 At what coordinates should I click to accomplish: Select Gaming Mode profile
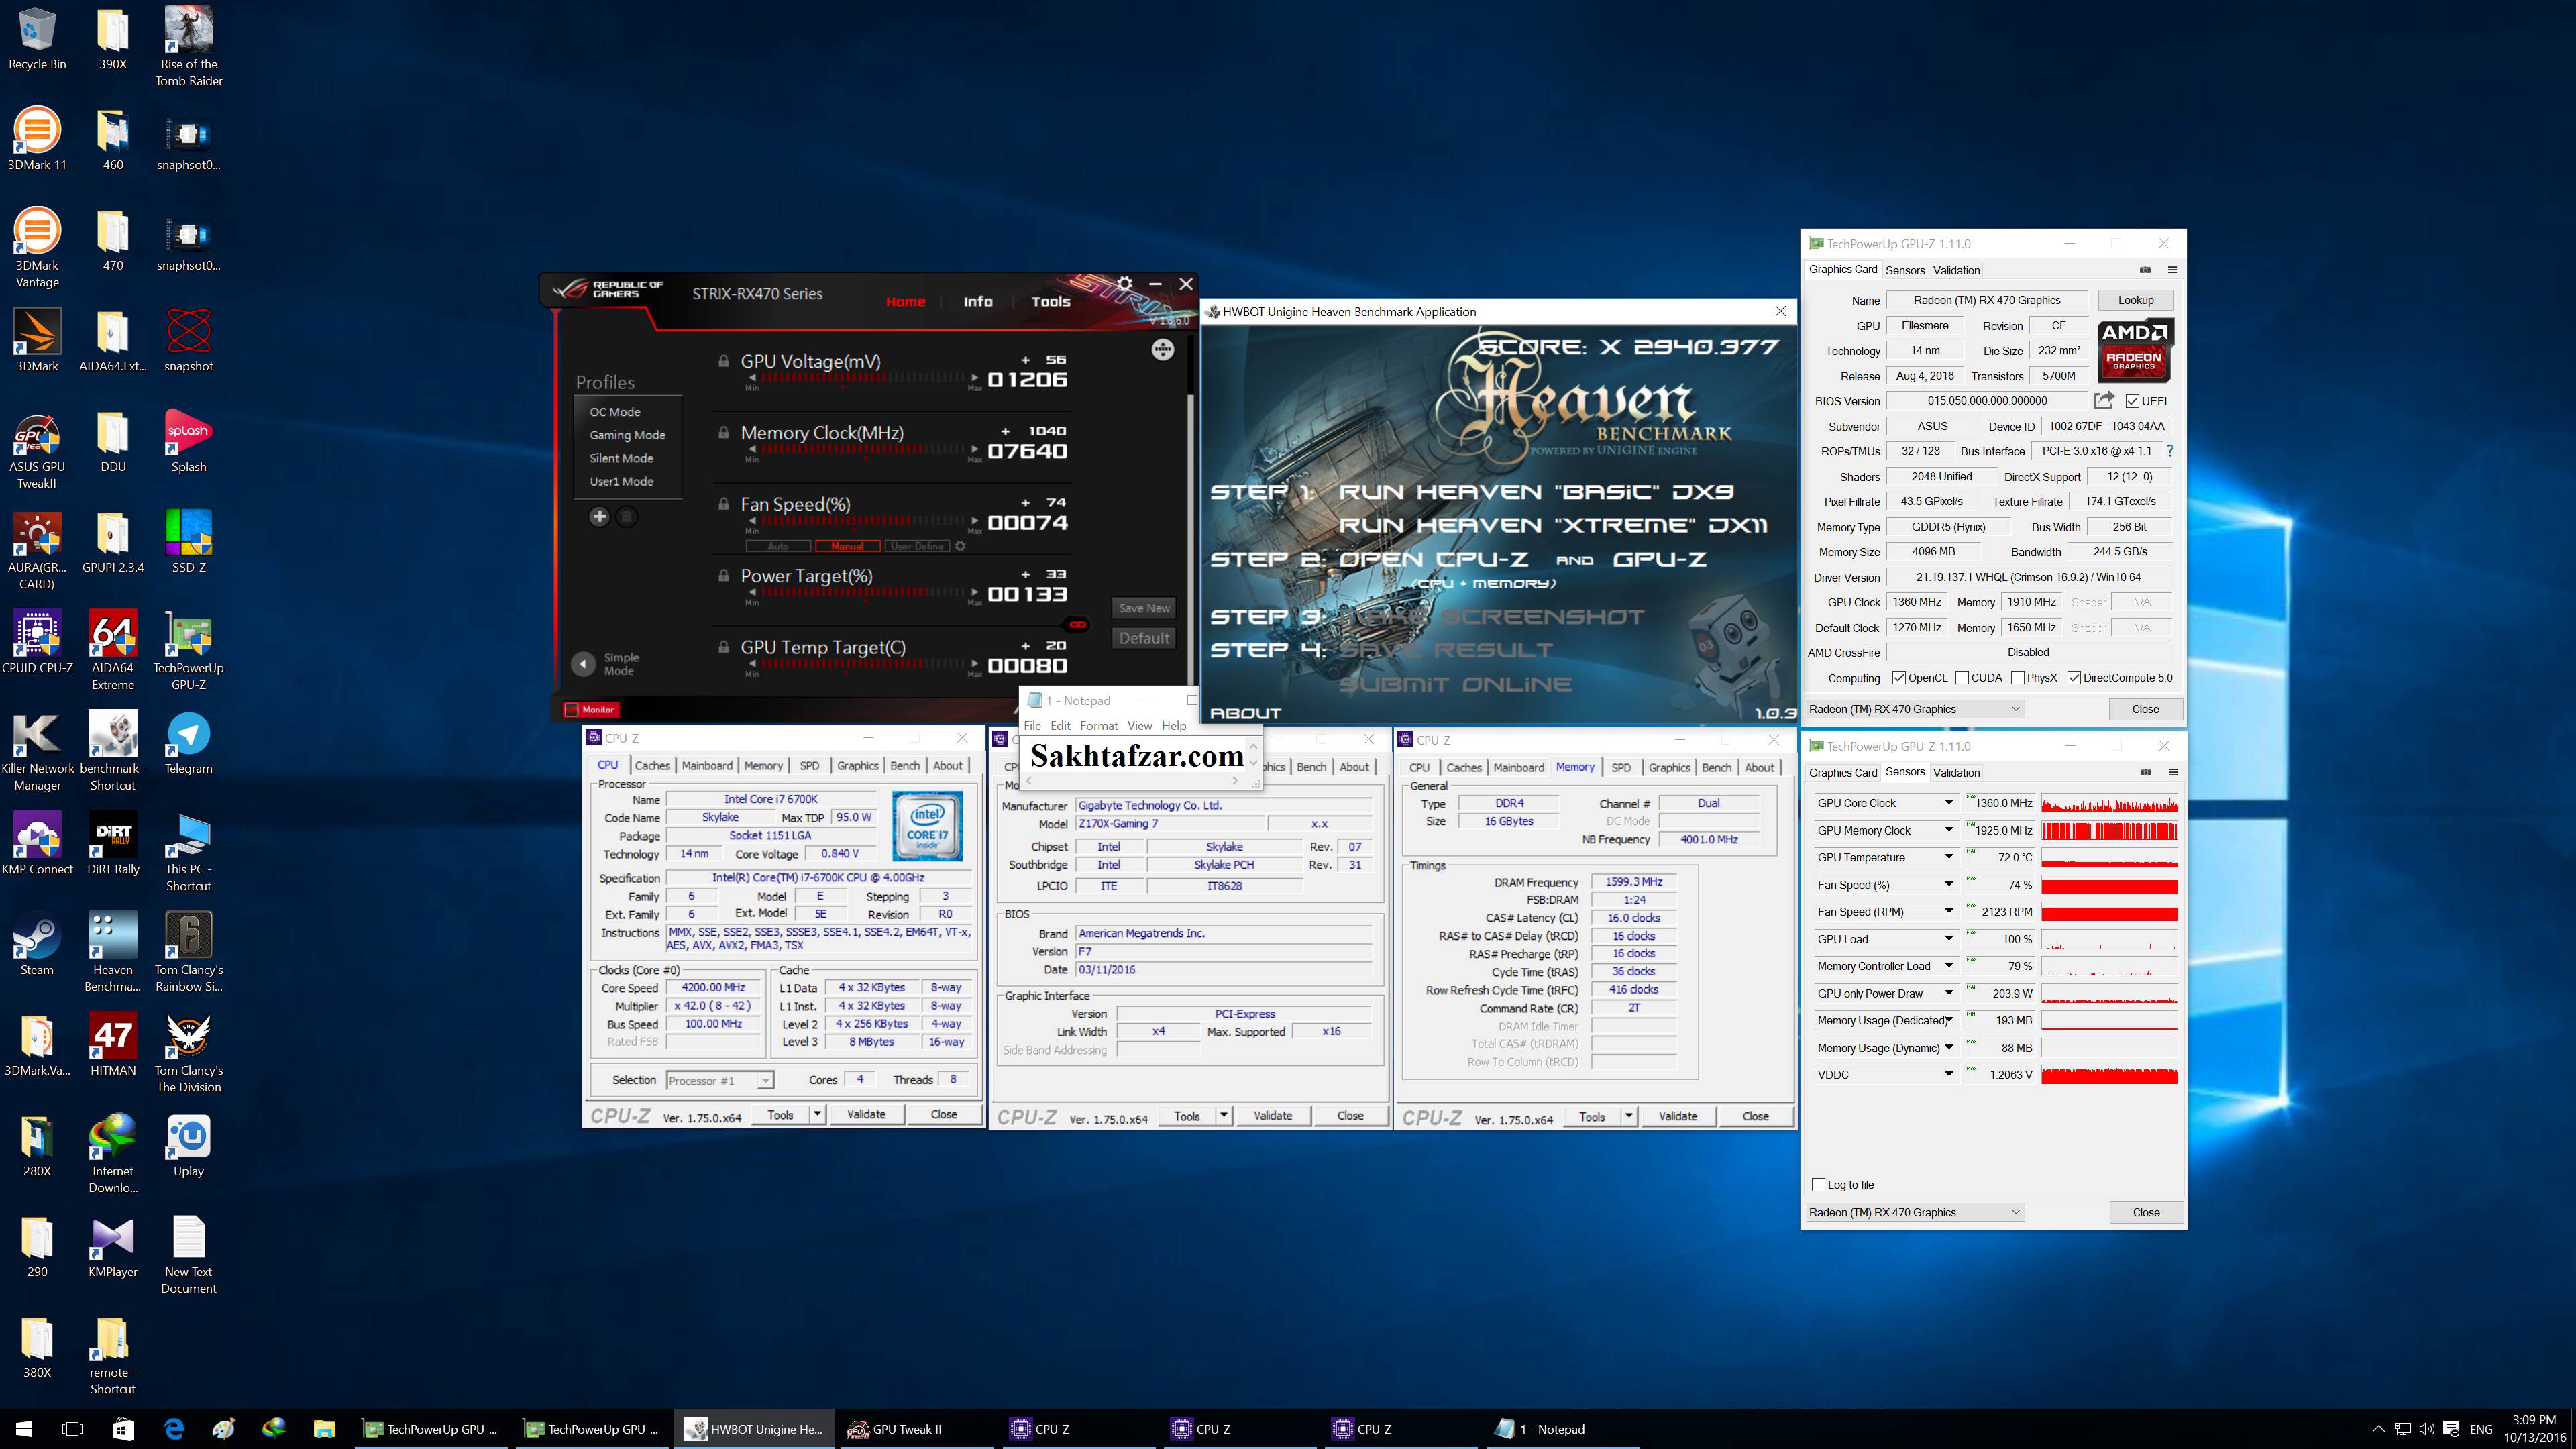627,435
